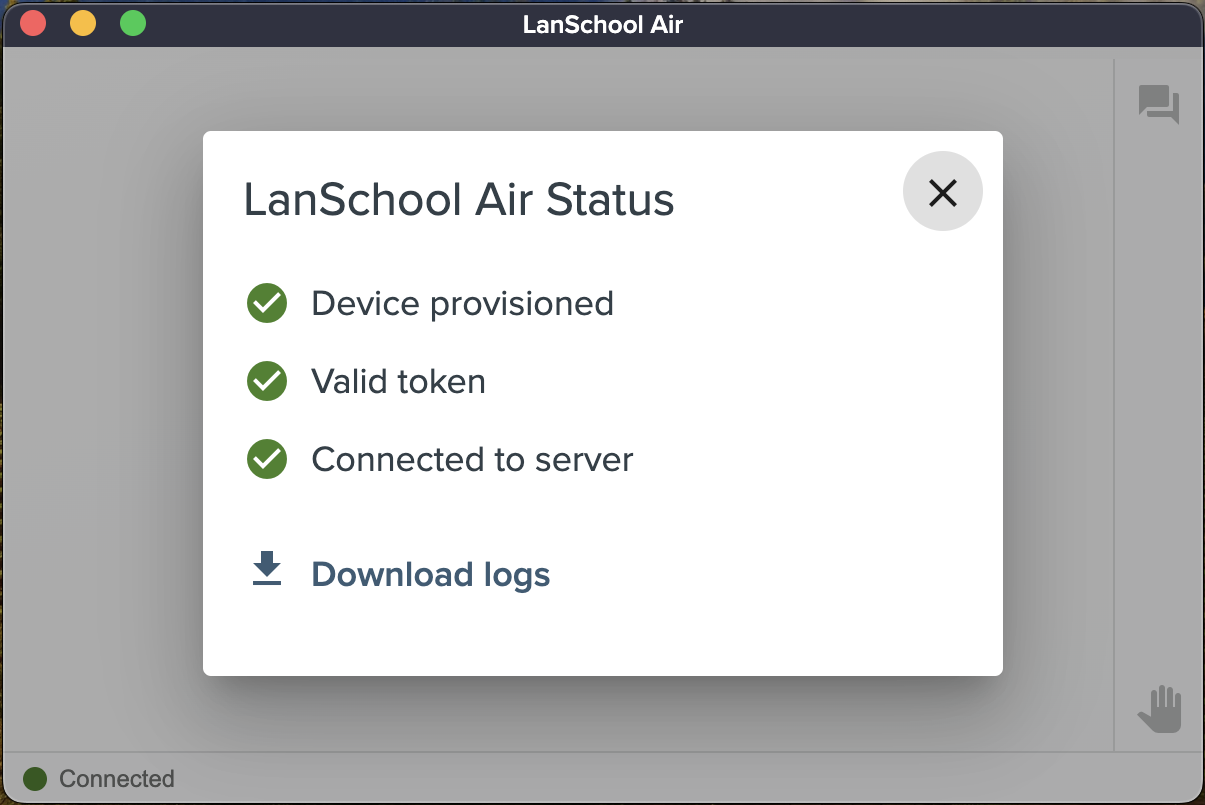Image resolution: width=1205 pixels, height=805 pixels.
Task: Click the download arrow icon
Action: [267, 568]
